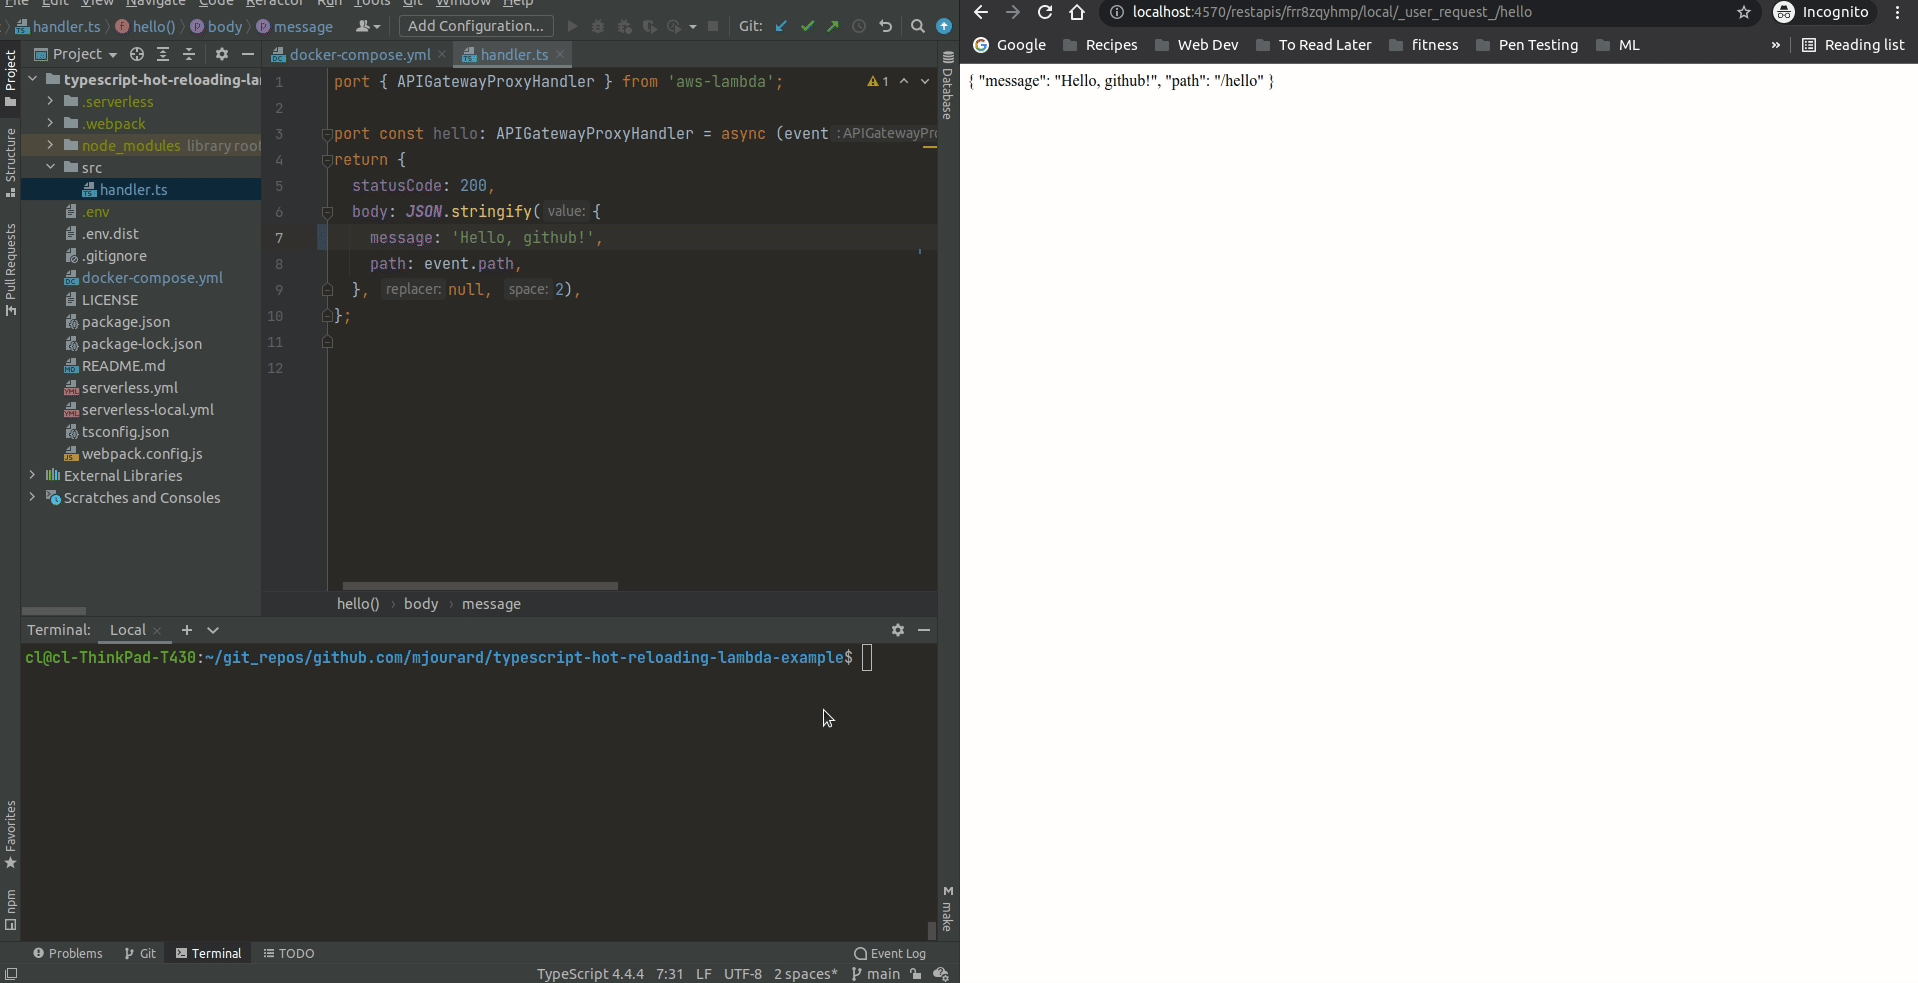1918x983 pixels.
Task: Open terminal settings via the gear icon
Action: click(897, 630)
